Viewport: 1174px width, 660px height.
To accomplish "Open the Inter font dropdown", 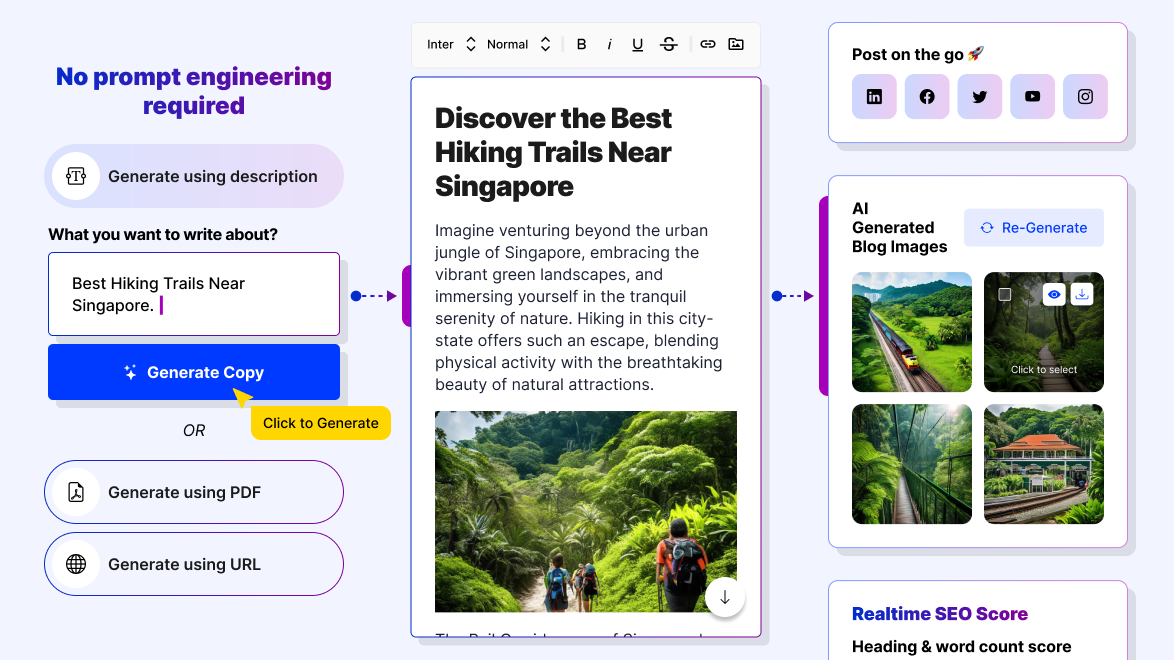I will pyautogui.click(x=451, y=44).
